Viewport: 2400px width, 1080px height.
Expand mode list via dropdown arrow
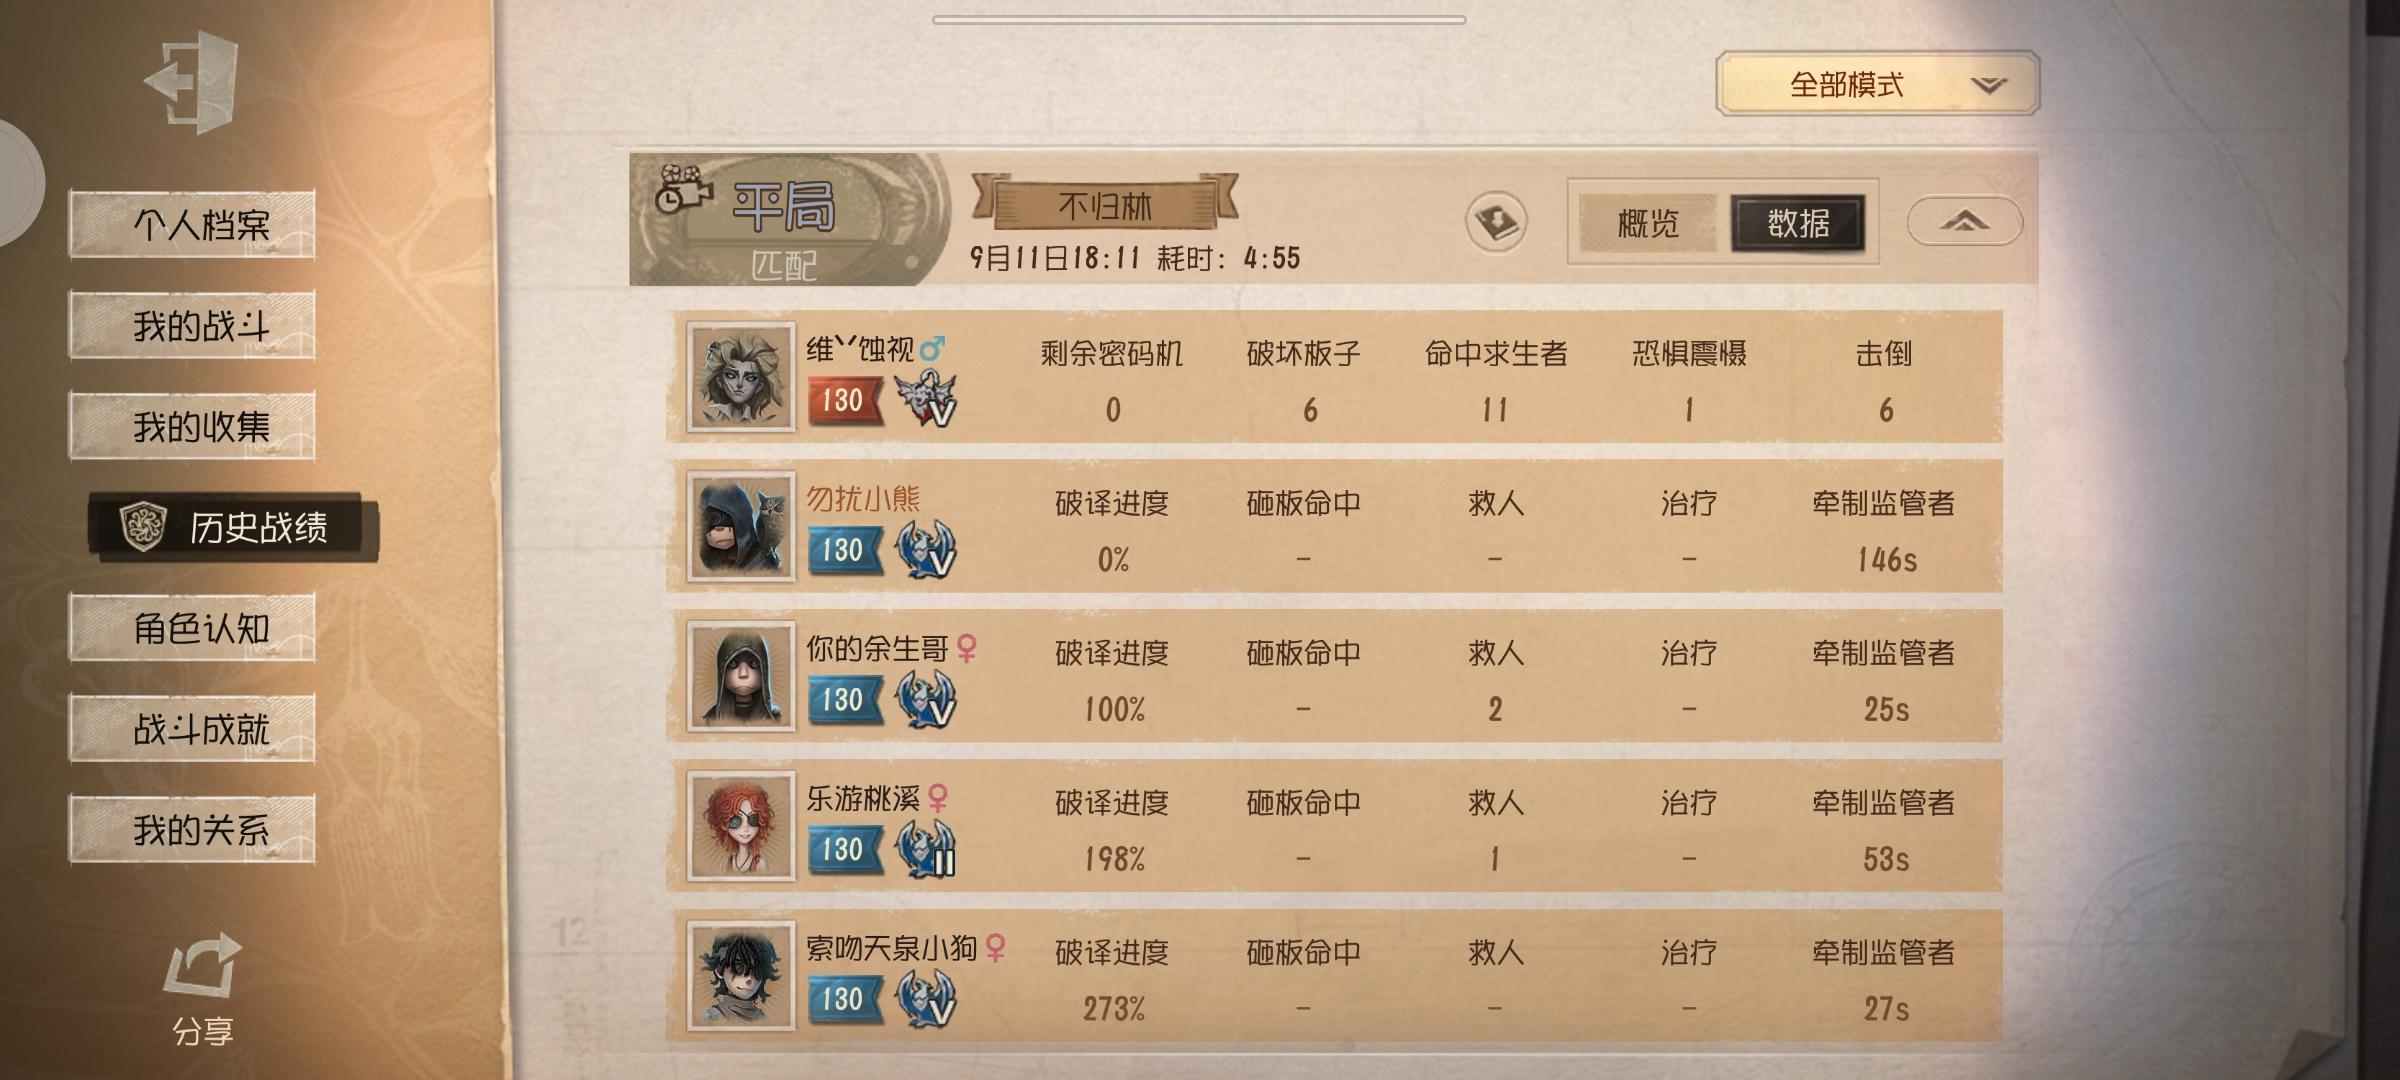[x=1988, y=85]
